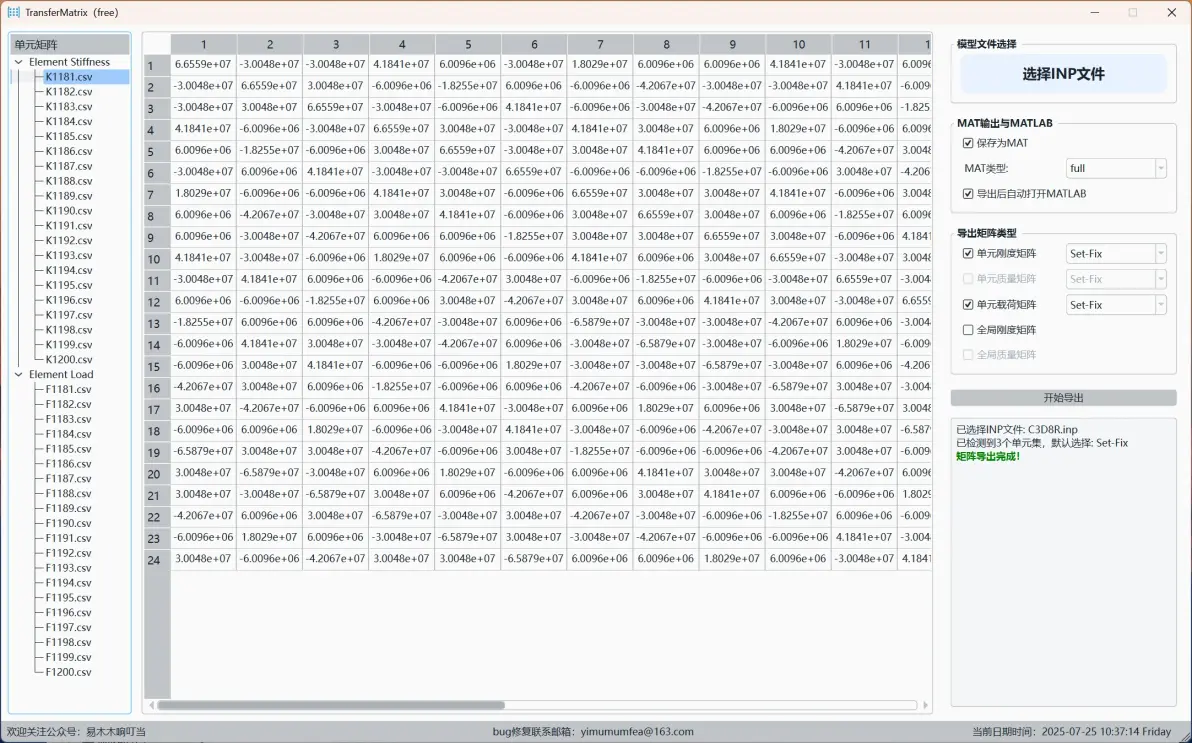
Task: Open the 单元刚度矩阵 Set-Fix dropdown
Action: [1116, 253]
